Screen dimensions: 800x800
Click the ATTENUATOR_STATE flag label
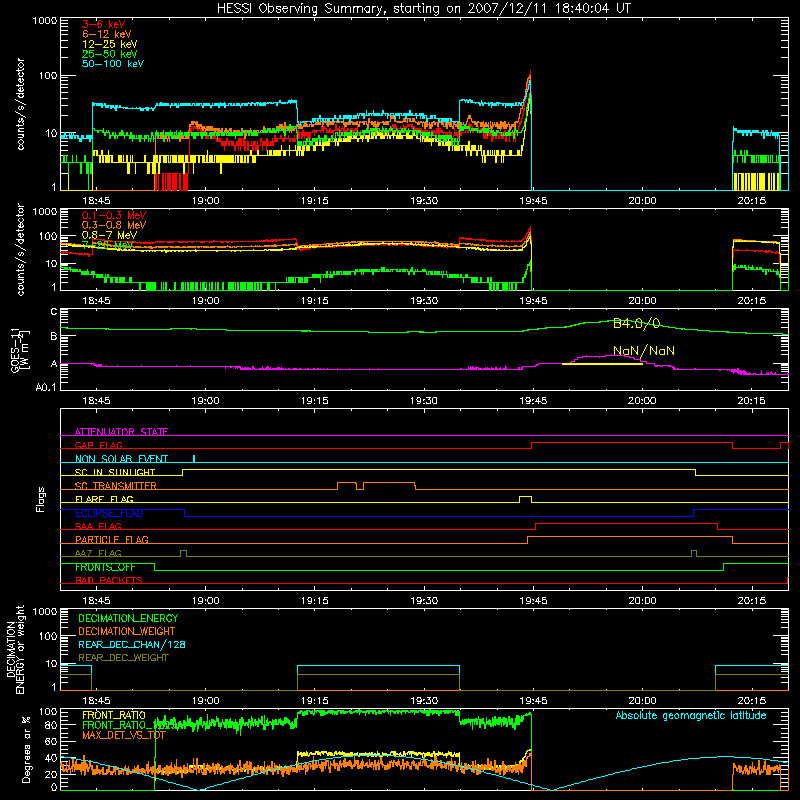tap(121, 432)
